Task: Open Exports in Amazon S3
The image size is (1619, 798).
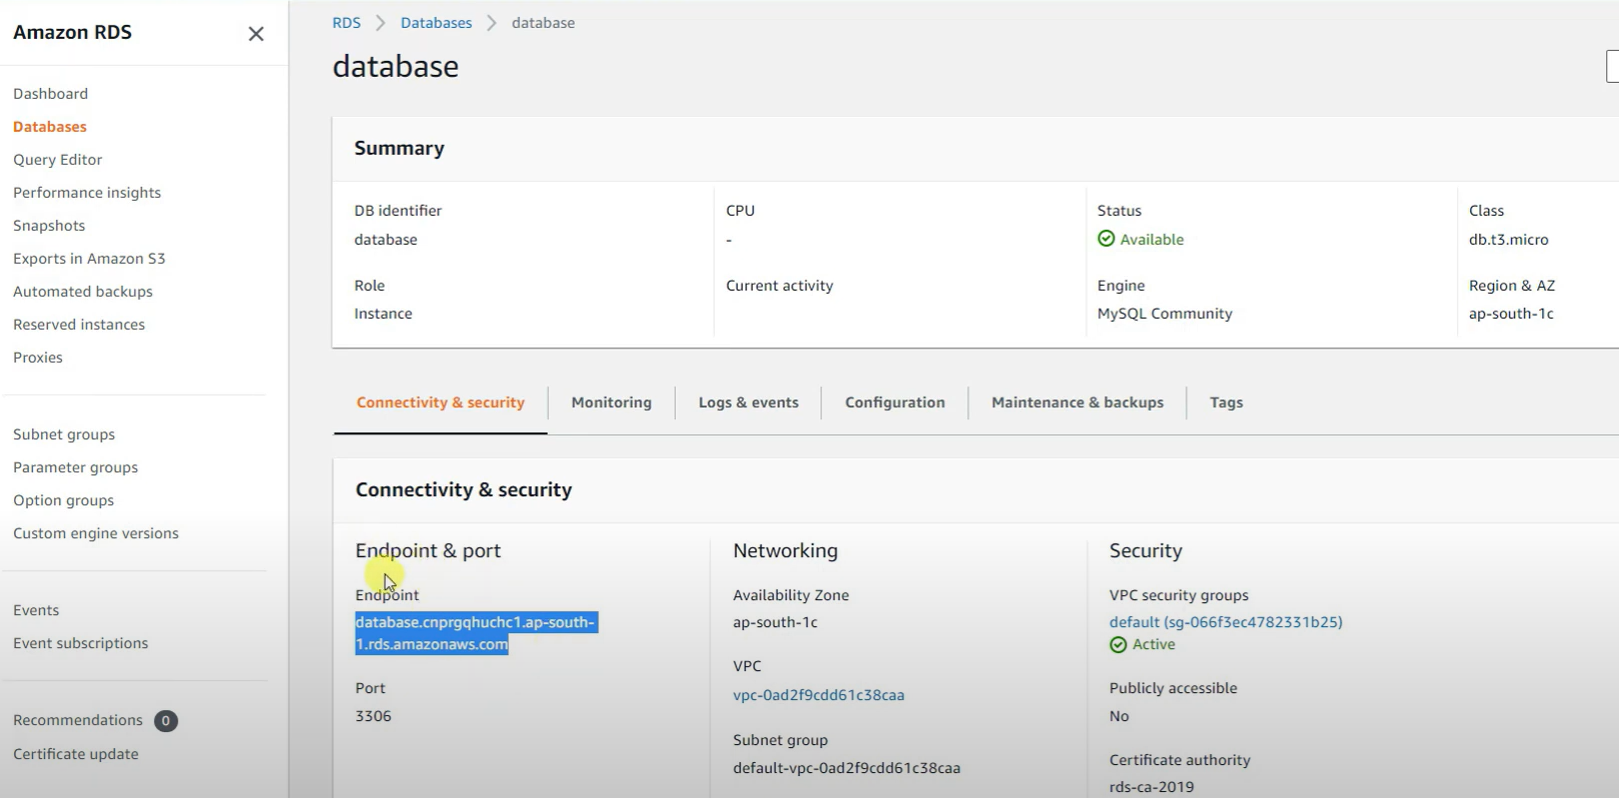Action: 89,259
